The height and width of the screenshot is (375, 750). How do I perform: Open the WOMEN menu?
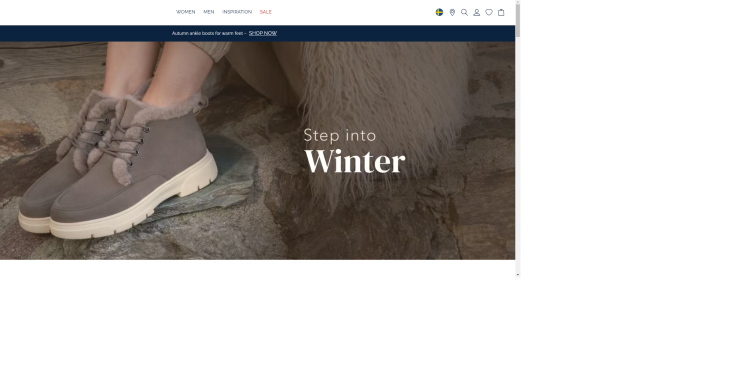click(x=186, y=12)
